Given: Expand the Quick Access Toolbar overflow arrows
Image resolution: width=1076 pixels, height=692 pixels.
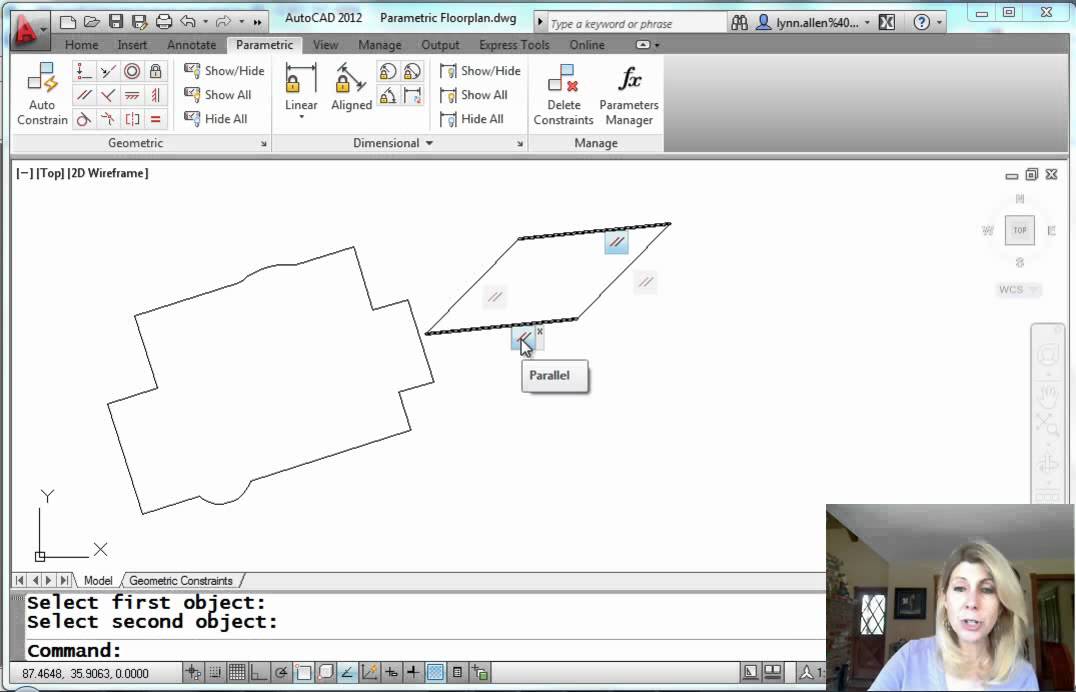Looking at the screenshot, I should coord(257,23).
